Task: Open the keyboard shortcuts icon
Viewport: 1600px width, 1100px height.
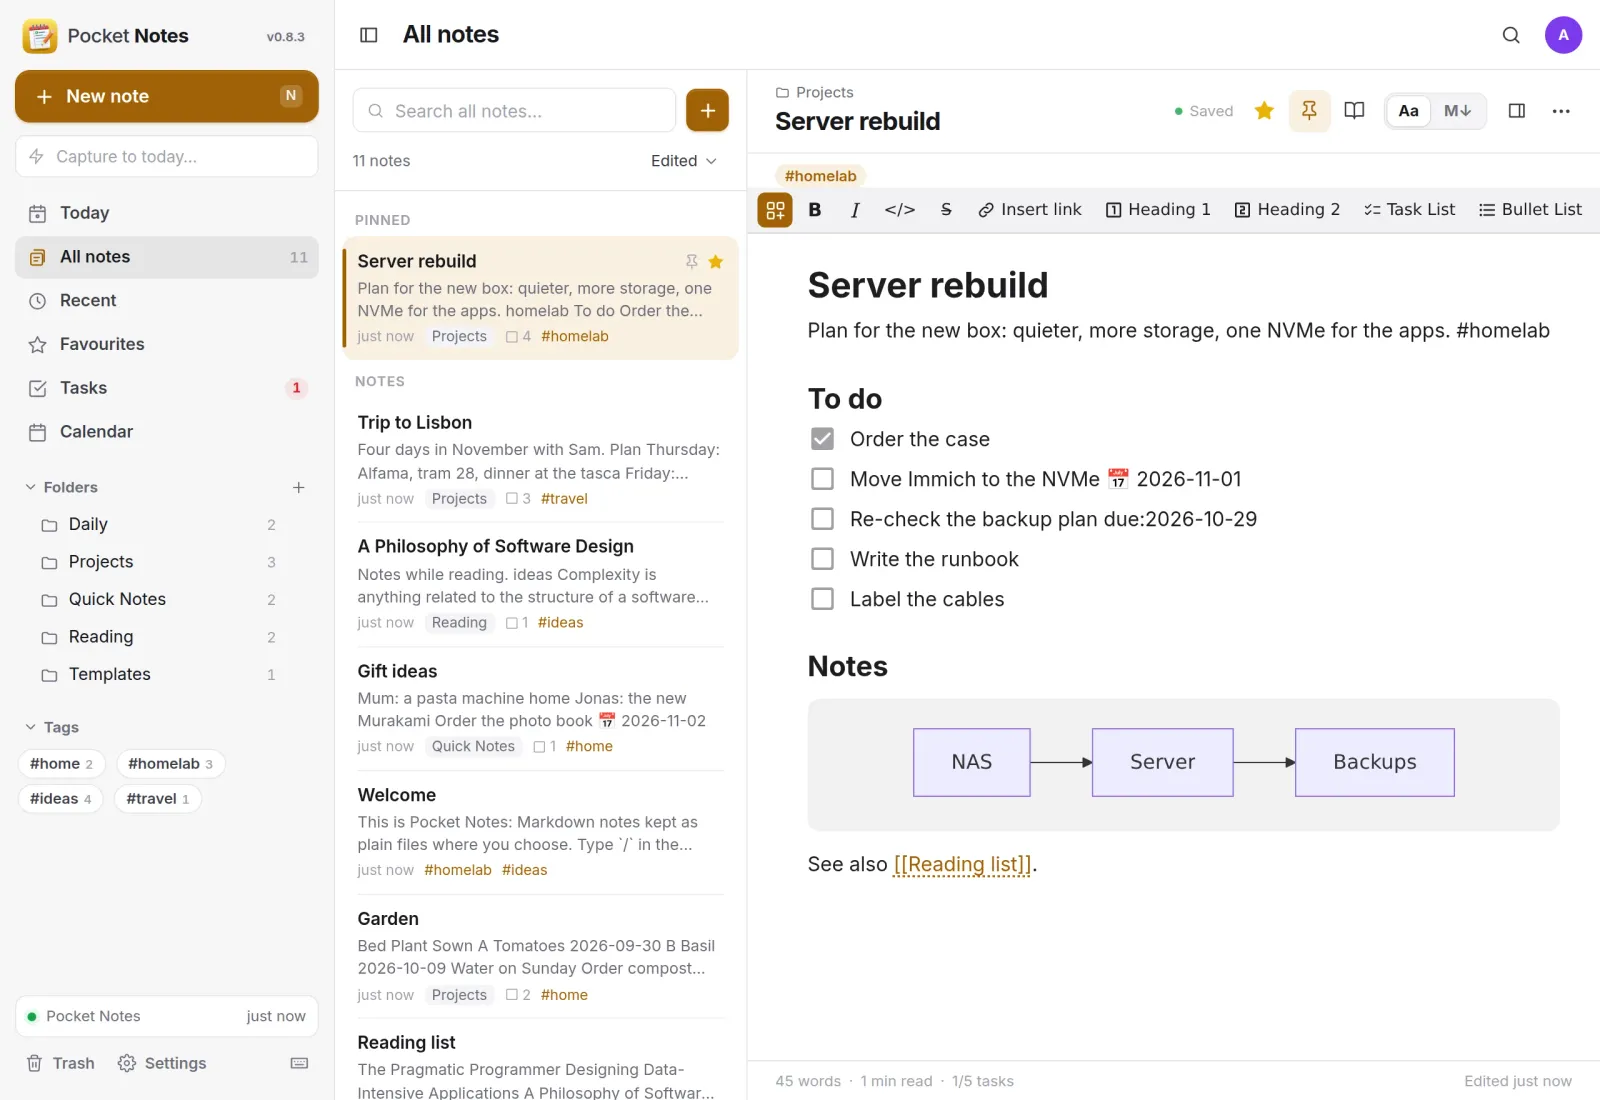Action: tap(299, 1063)
